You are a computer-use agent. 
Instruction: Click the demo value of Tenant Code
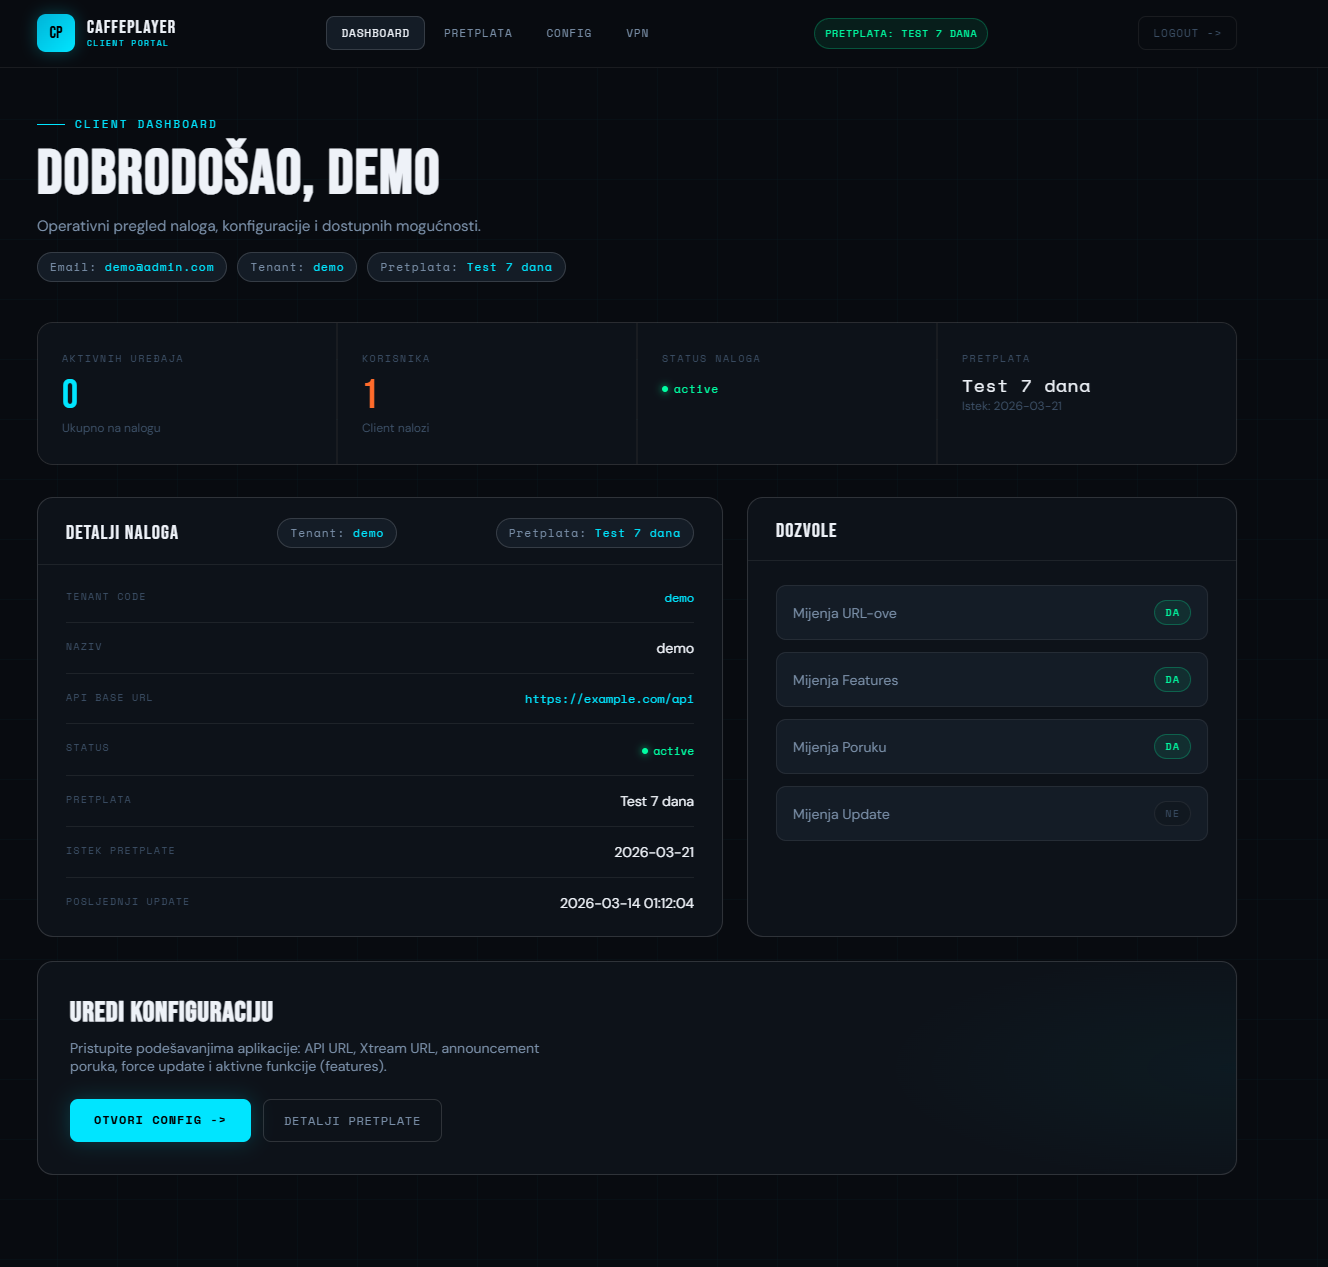(x=679, y=598)
